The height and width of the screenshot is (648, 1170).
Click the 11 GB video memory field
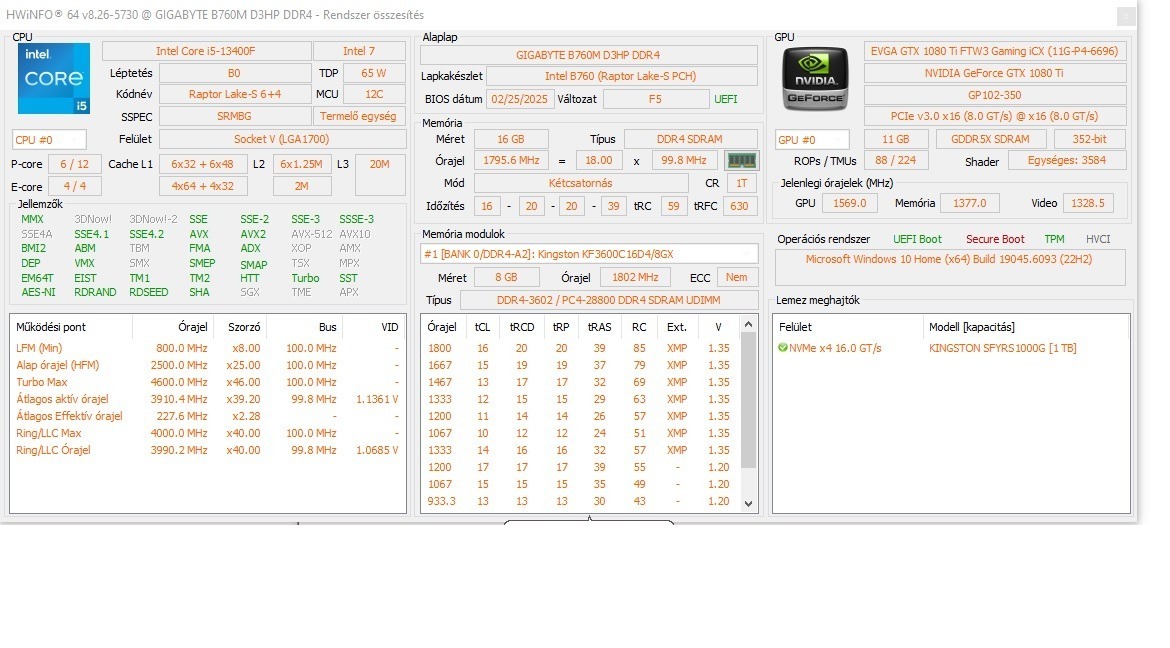click(x=895, y=140)
